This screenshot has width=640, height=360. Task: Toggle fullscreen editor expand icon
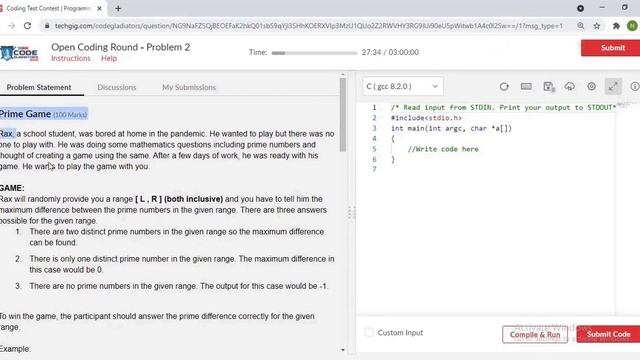point(613,86)
